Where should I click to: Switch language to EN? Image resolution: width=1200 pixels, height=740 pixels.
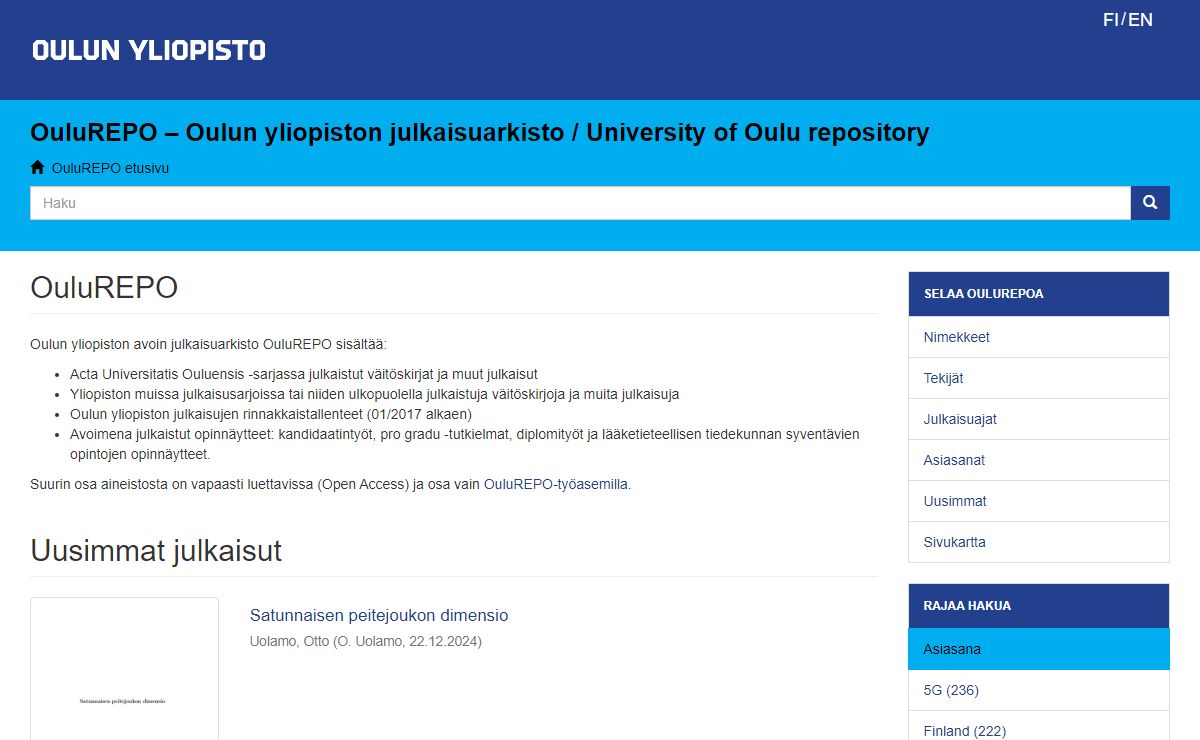tap(1141, 20)
